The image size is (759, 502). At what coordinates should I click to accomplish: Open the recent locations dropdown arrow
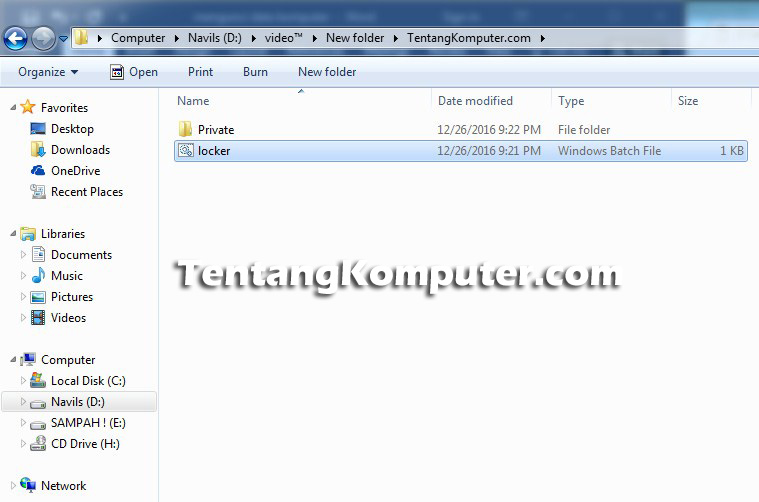tap(63, 39)
